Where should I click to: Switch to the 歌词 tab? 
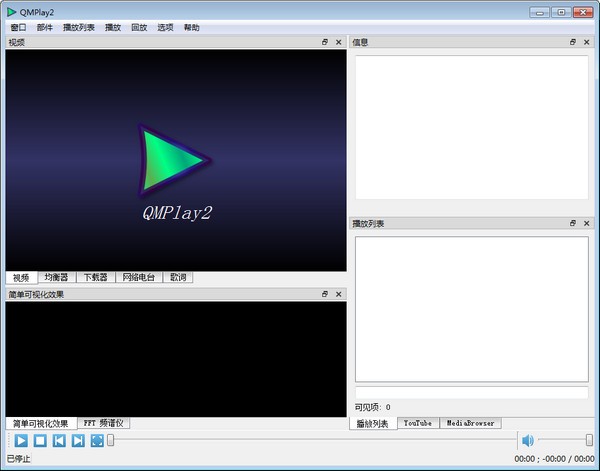(178, 277)
